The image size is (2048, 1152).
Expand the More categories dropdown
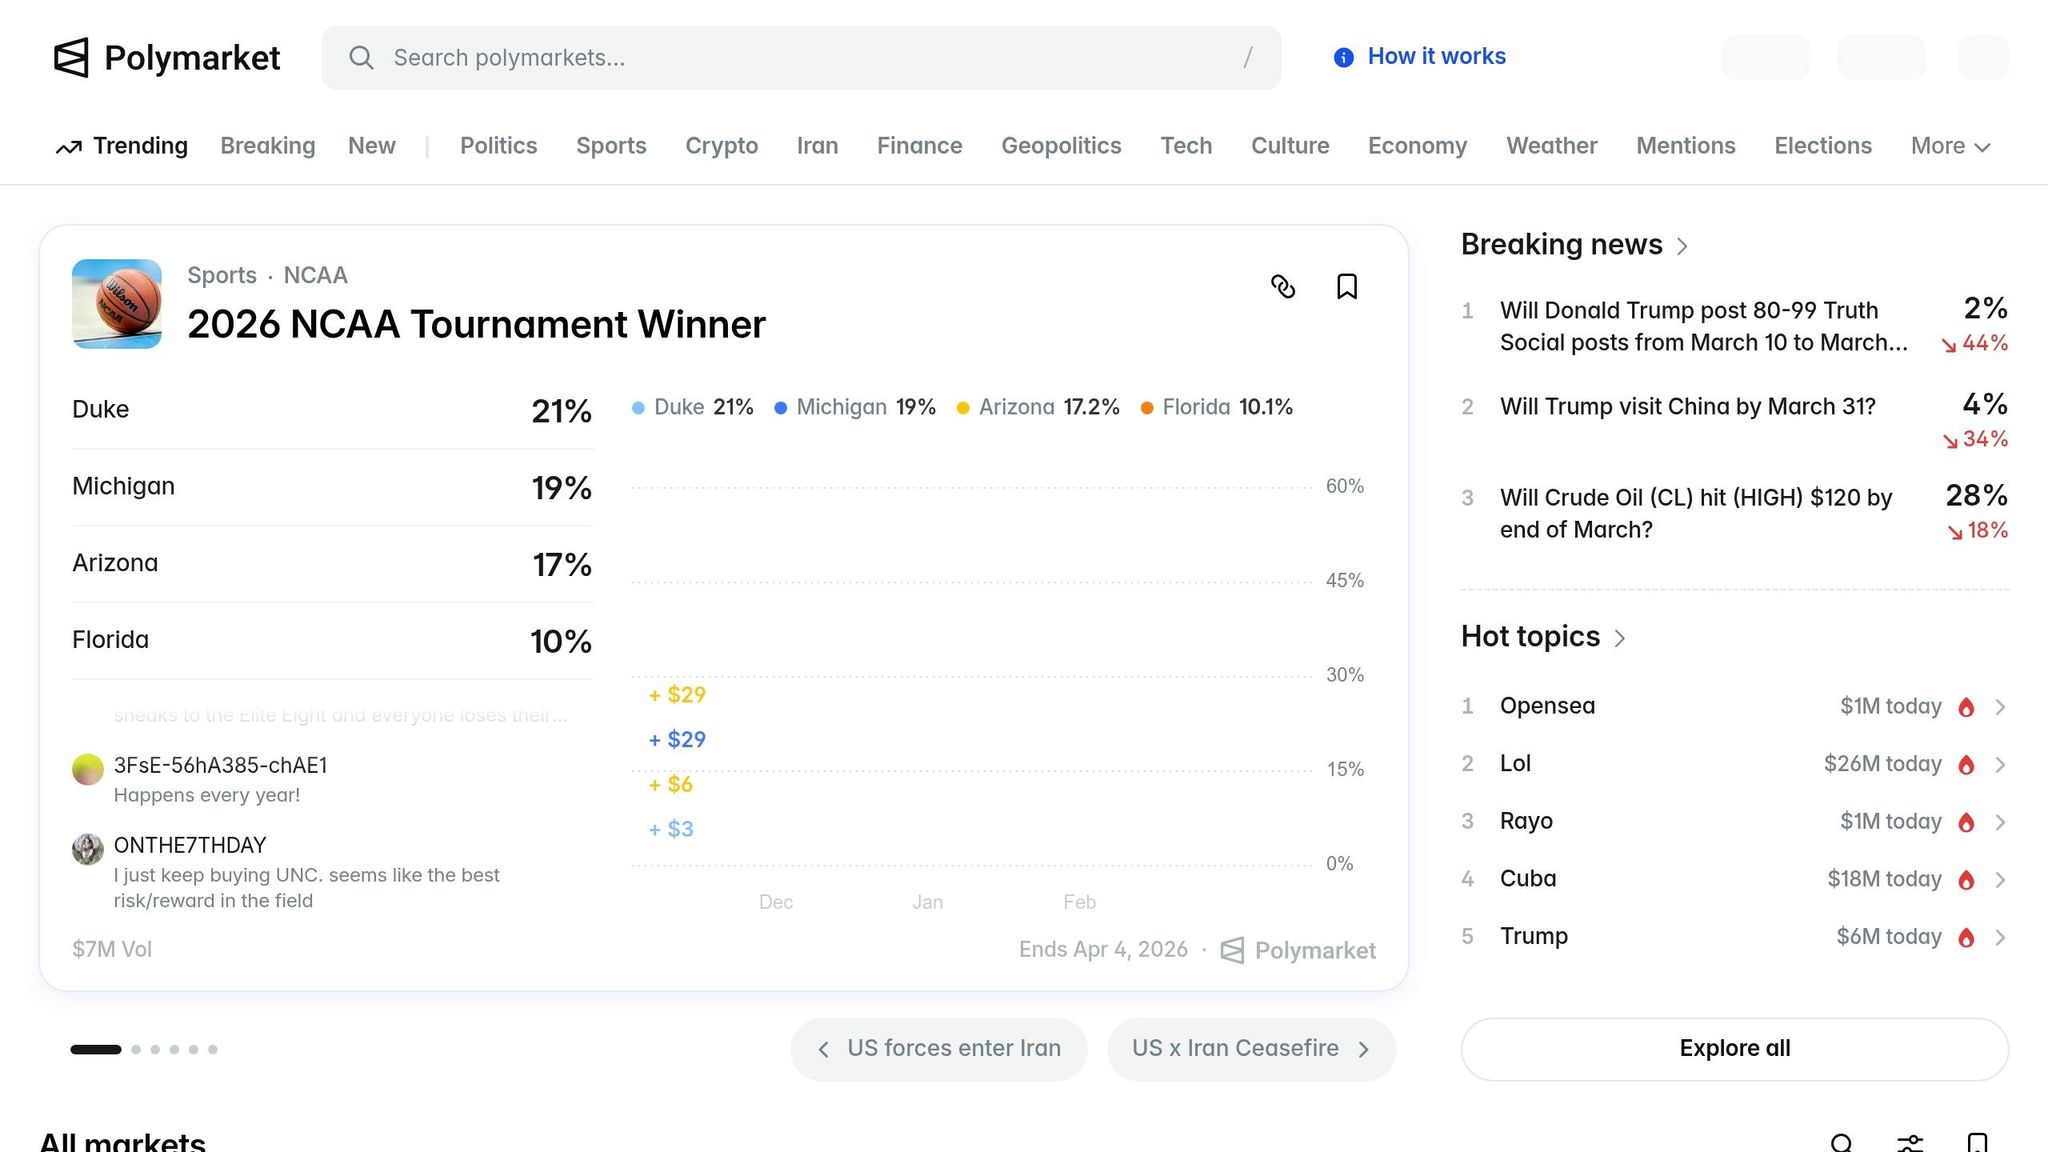1950,146
